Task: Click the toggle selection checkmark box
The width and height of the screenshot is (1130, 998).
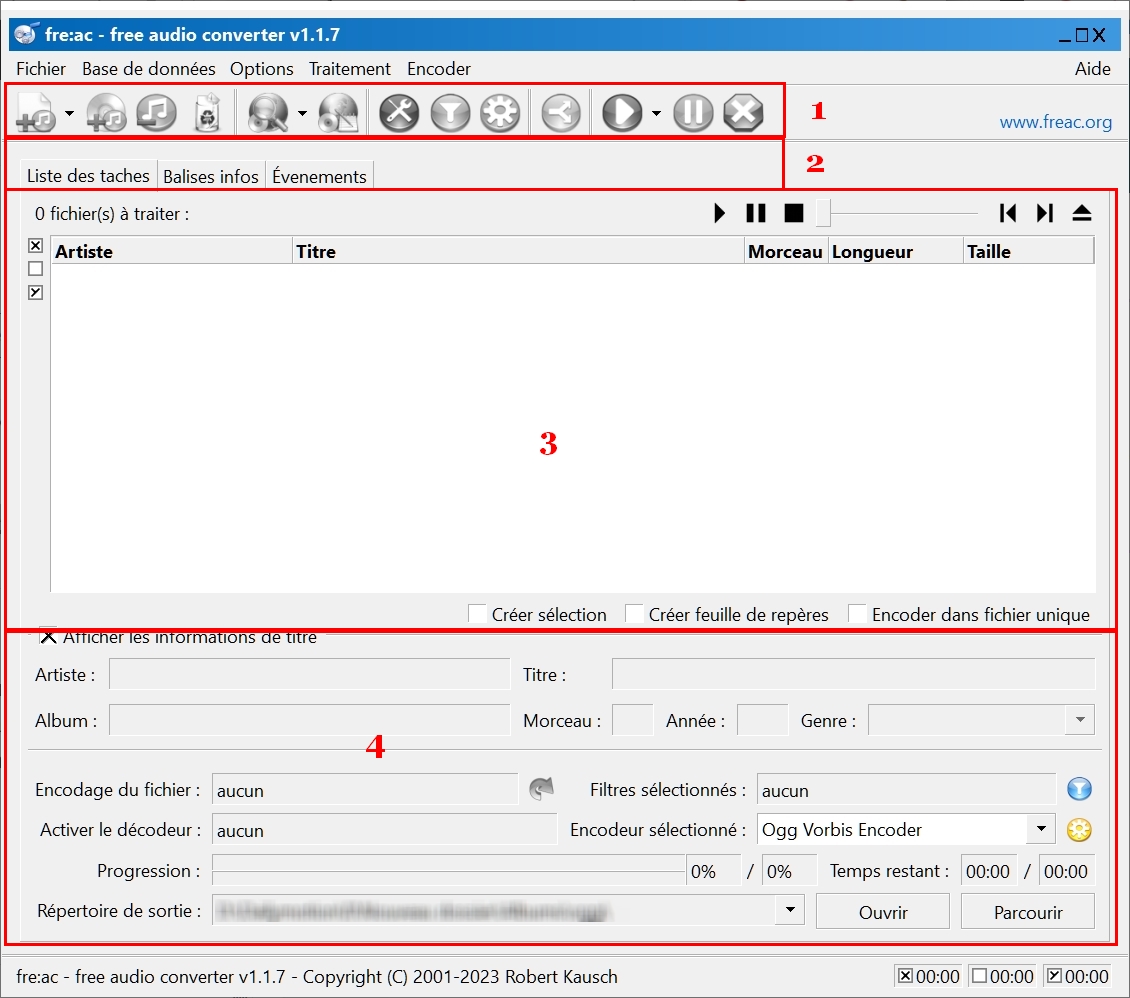Action: coord(35,293)
